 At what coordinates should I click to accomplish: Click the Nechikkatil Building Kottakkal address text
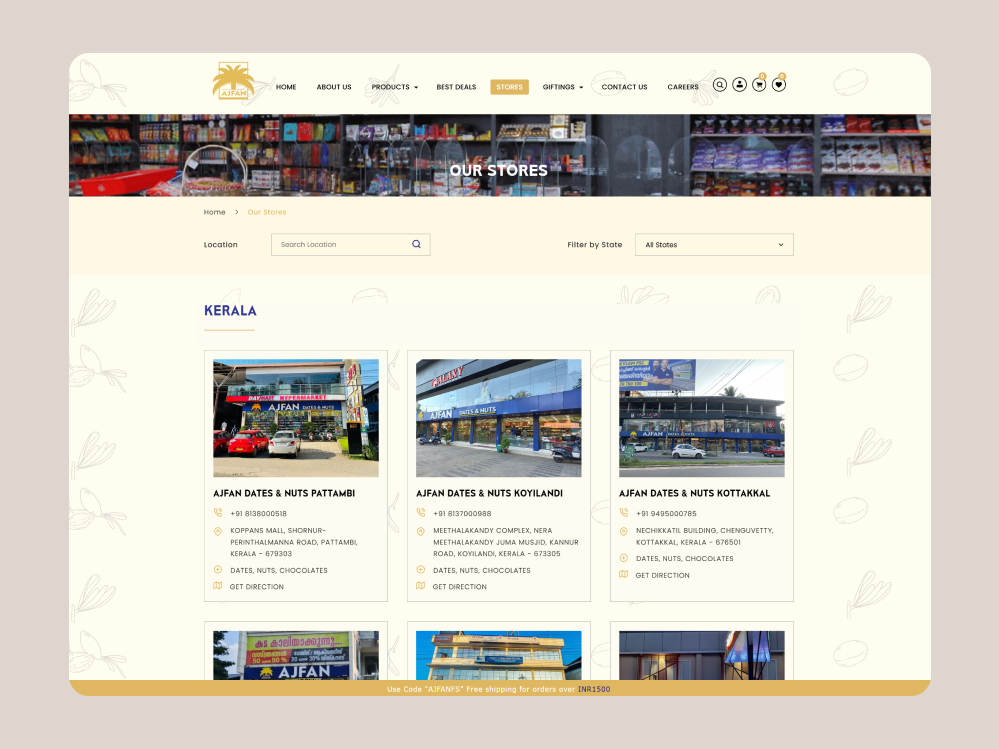705,536
